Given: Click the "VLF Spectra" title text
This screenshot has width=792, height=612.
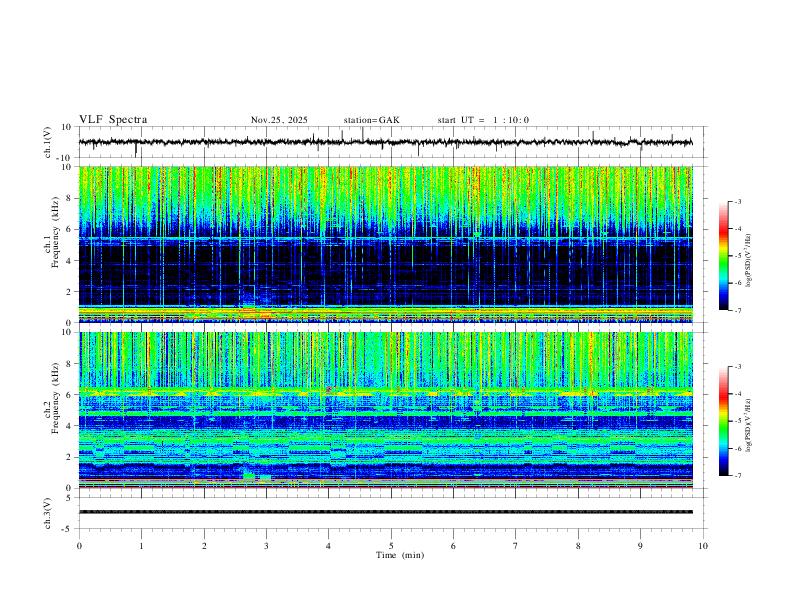Looking at the screenshot, I should (x=113, y=120).
